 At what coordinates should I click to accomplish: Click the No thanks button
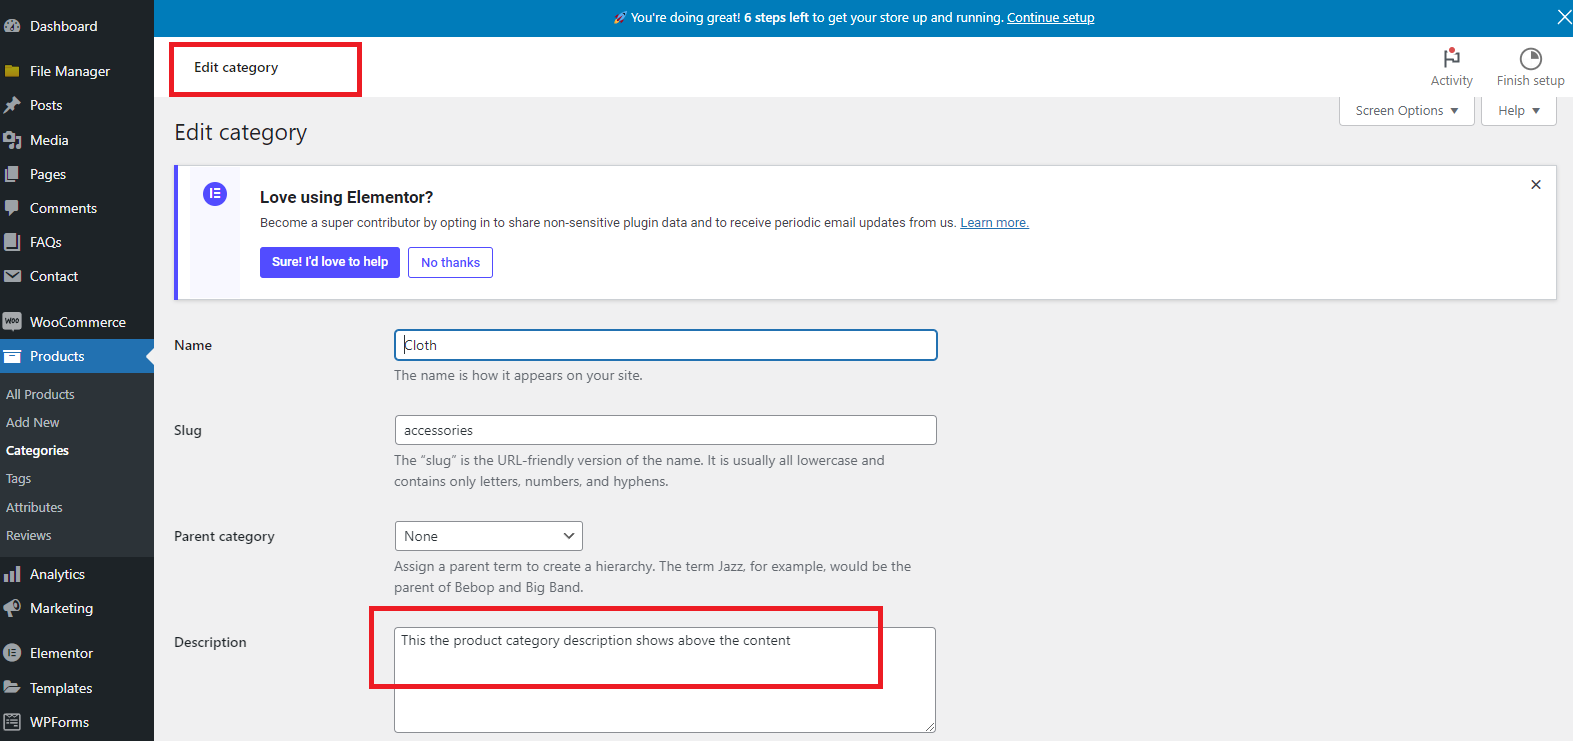(x=450, y=262)
